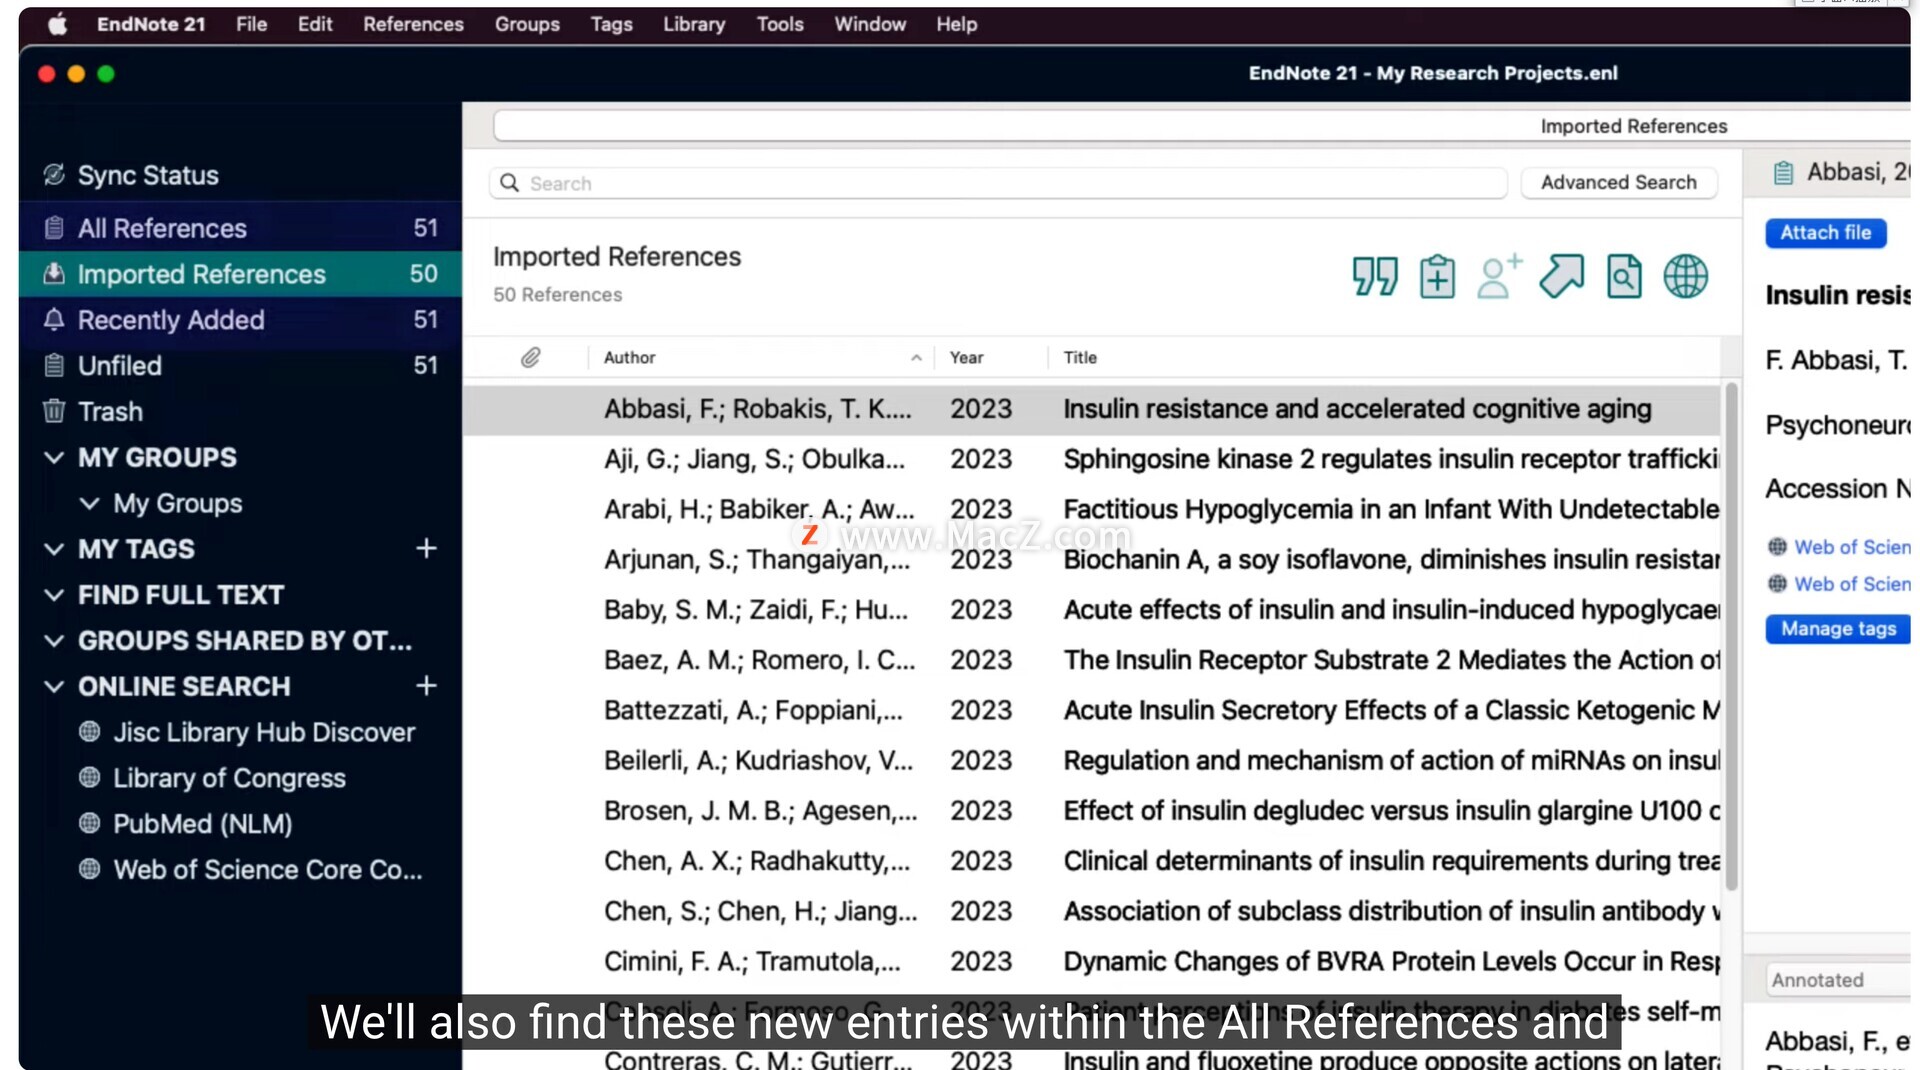The width and height of the screenshot is (1920, 1070).
Task: Click the reference clipboard icon beside Abbasi header
Action: coord(1783,173)
